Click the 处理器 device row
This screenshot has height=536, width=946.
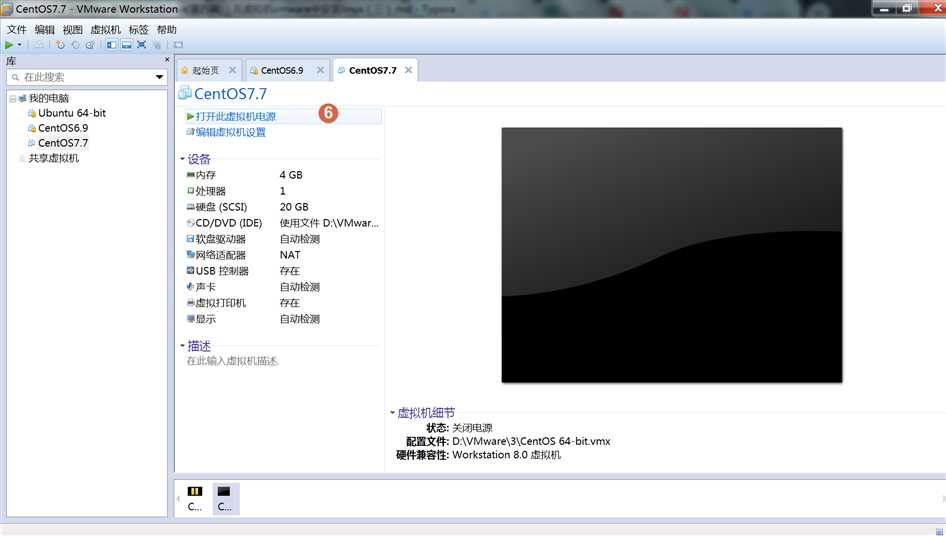pyautogui.click(x=282, y=191)
